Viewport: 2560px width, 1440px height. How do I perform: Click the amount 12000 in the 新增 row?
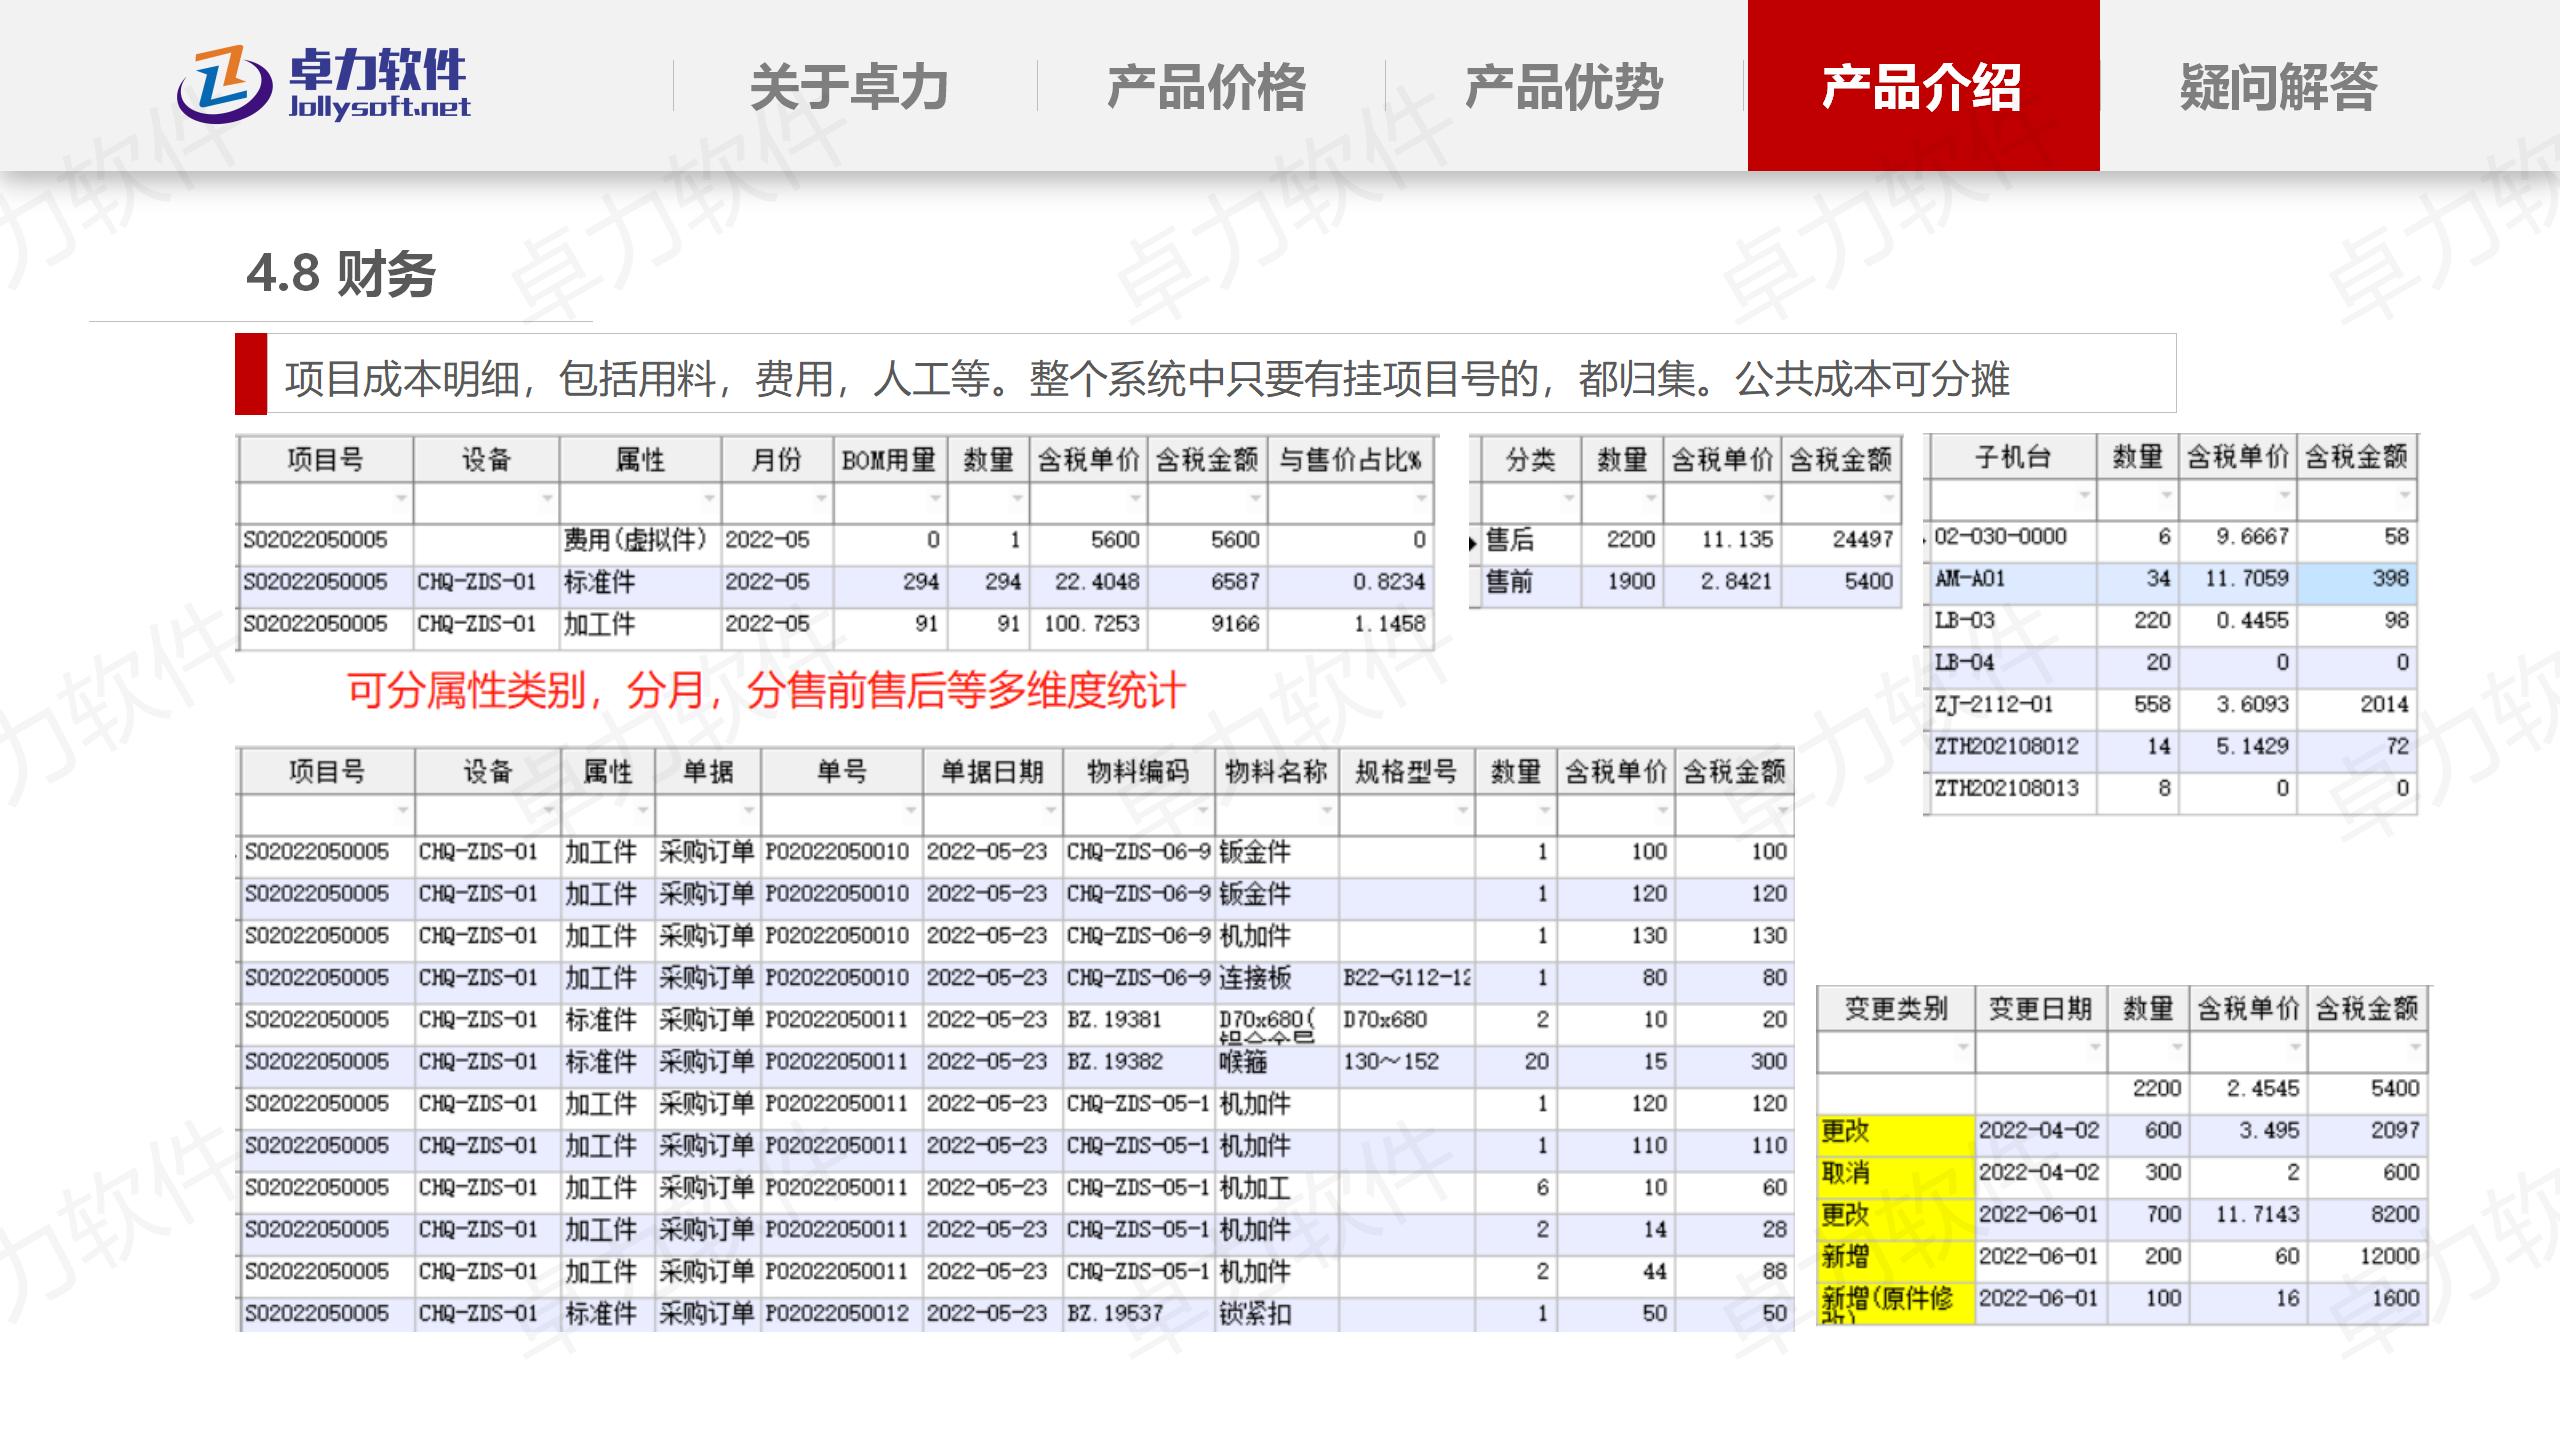tap(2389, 1257)
